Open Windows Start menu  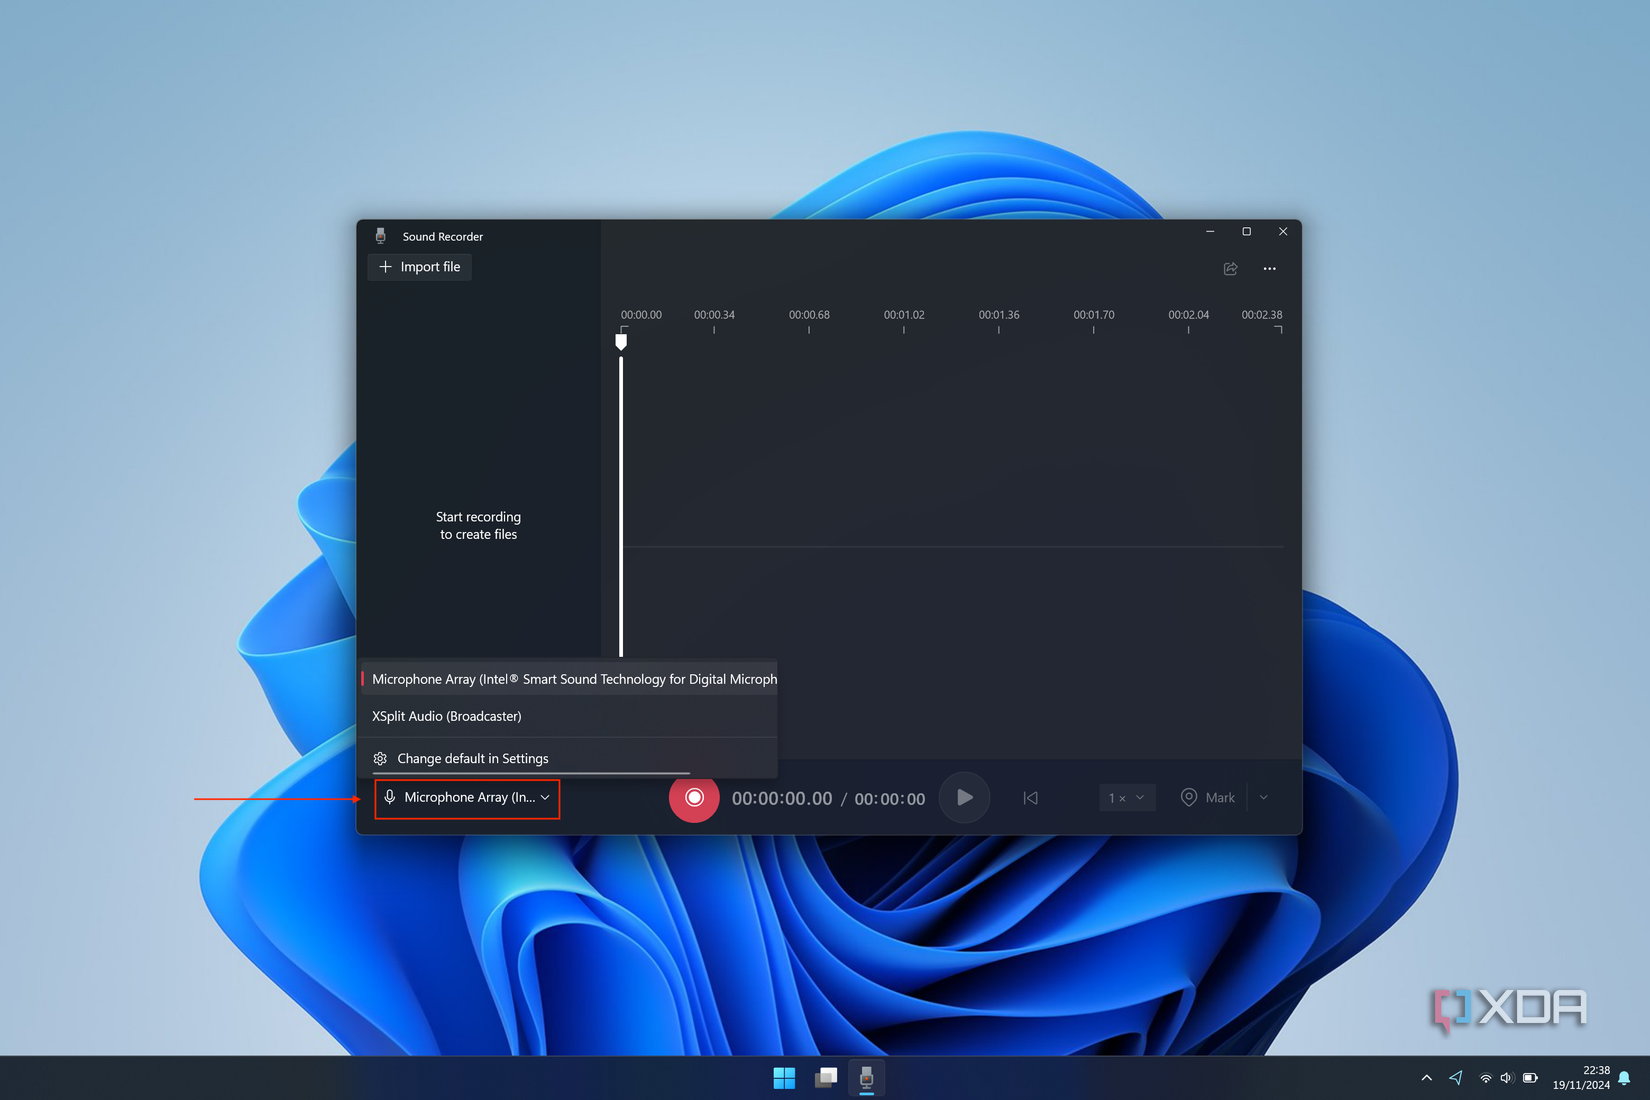coord(784,1078)
